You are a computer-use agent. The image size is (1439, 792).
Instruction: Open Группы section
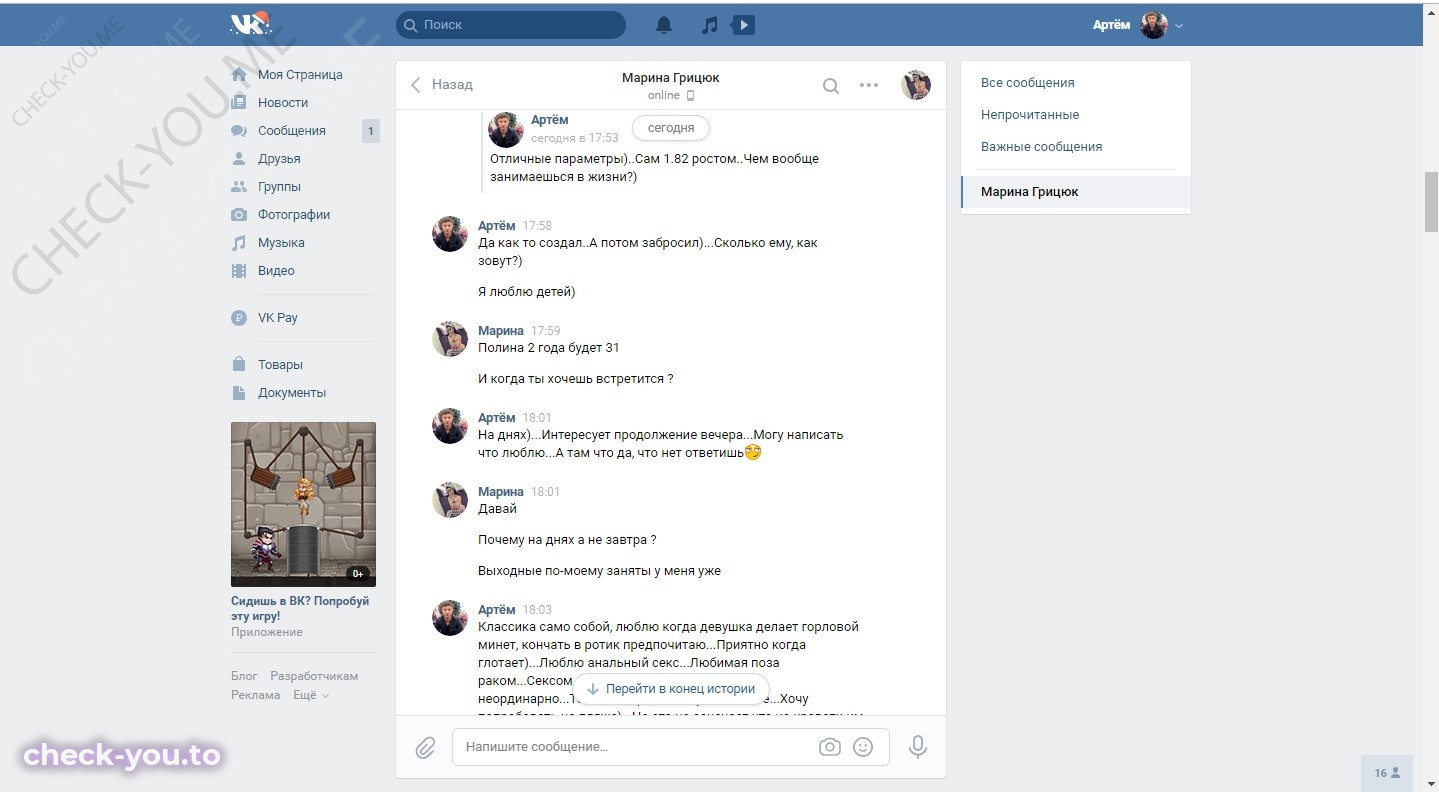[x=279, y=187]
